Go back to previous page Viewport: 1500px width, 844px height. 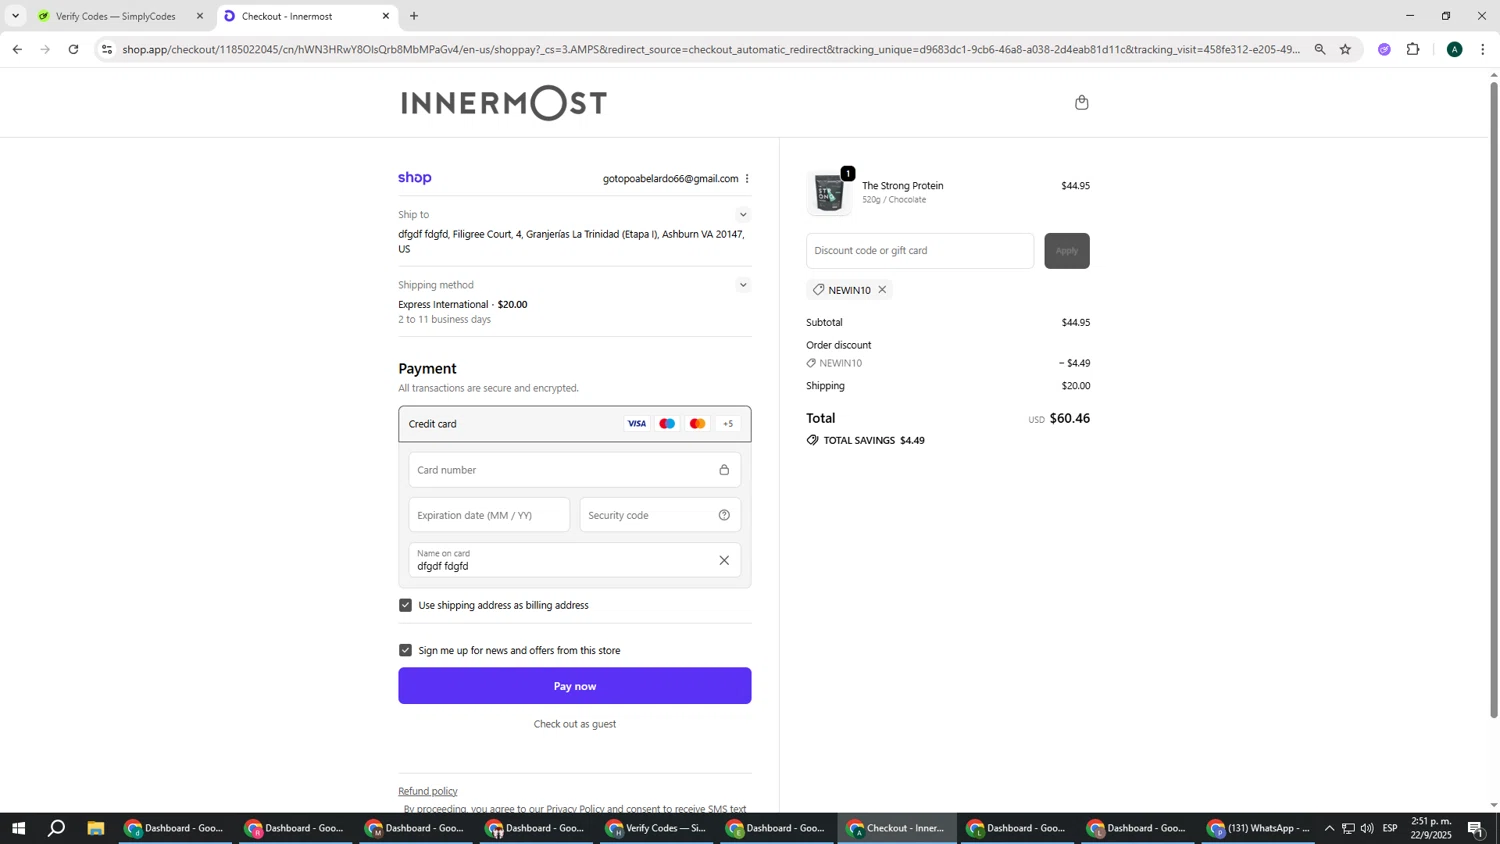pos(17,49)
